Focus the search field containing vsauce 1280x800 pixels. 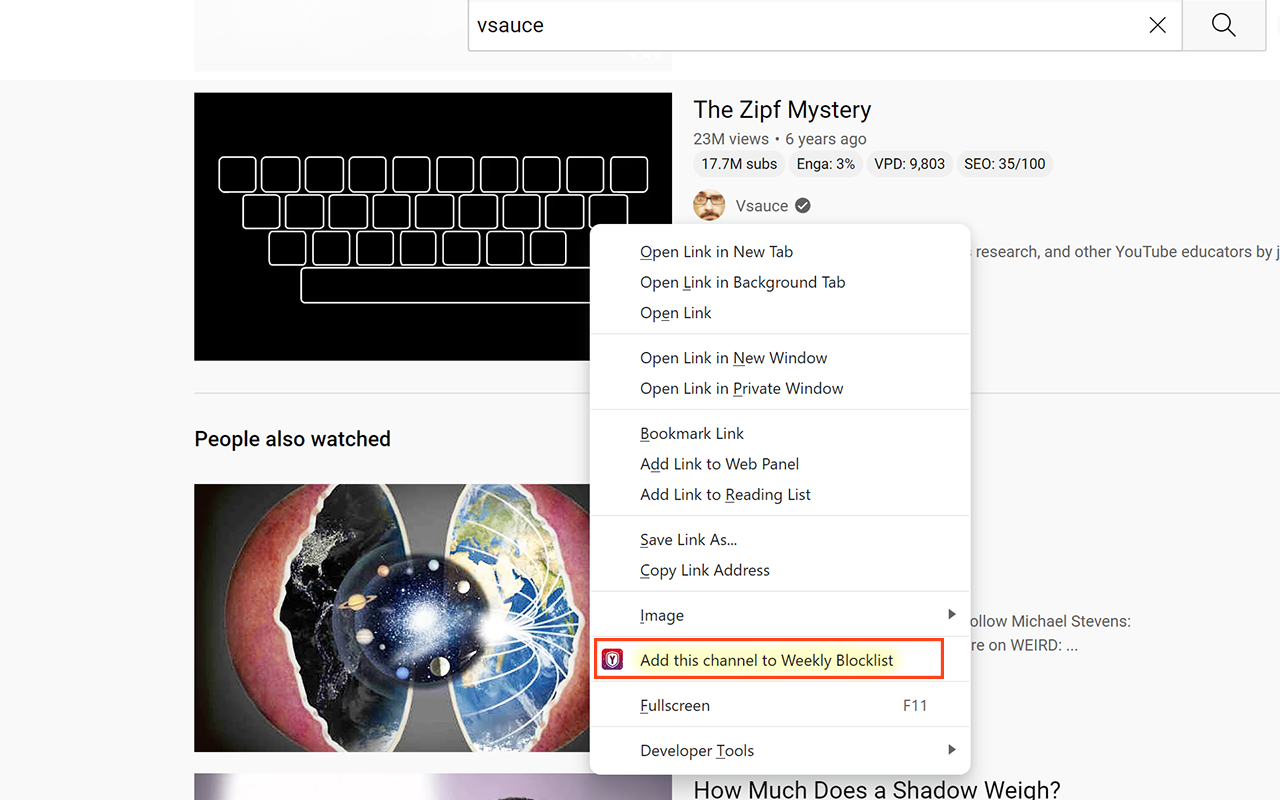[825, 25]
